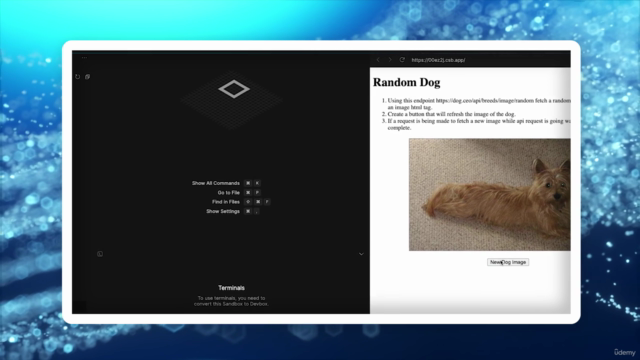
Task: Collapse the bottom panel with the chevron
Action: tap(361, 254)
